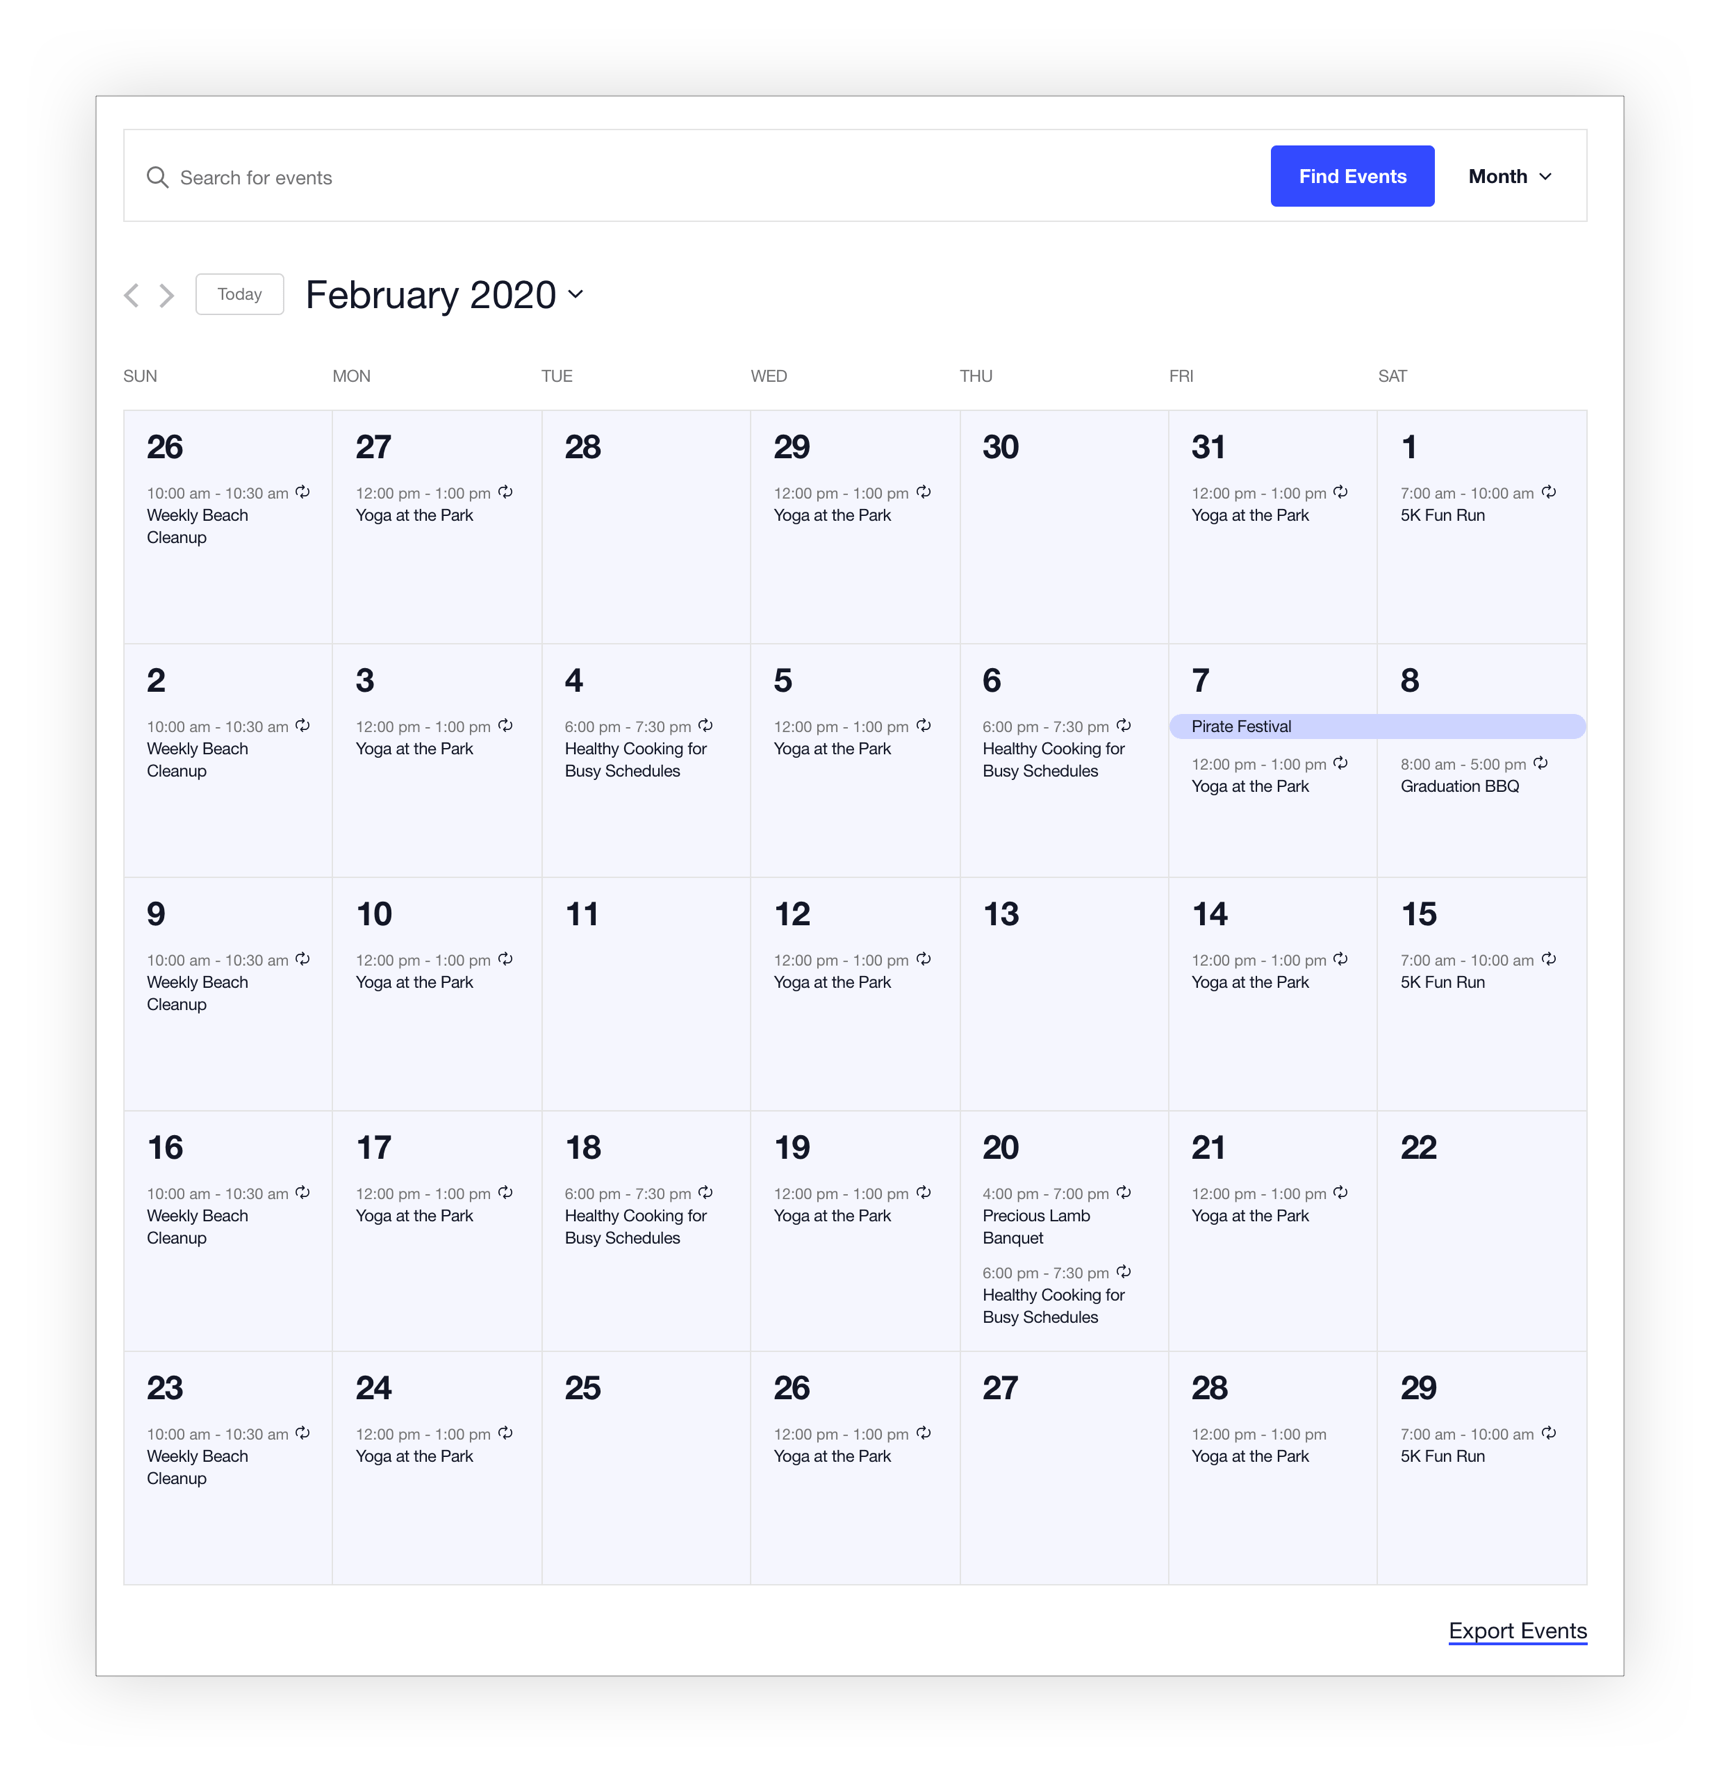Screen dimensions: 1720x1771
Task: Jump to Today's date
Action: coord(239,294)
